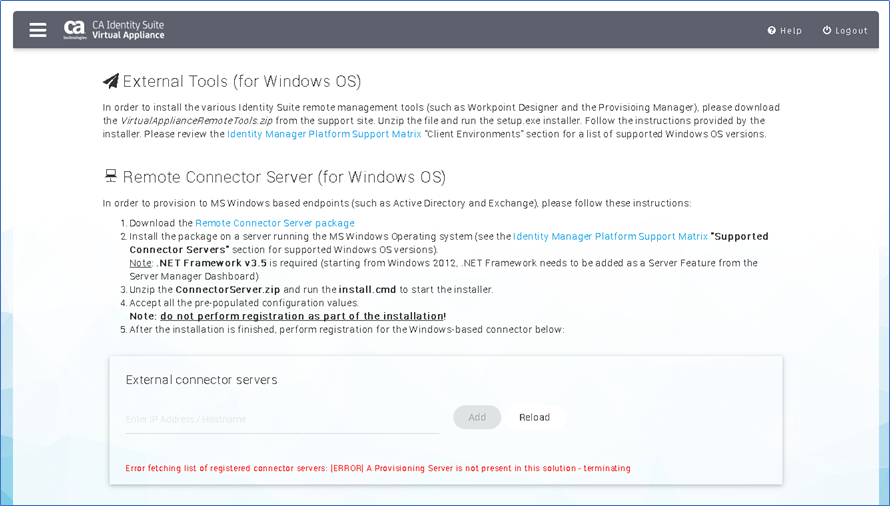Click the Add connector server button
Screen dimensions: 890x506
[x=477, y=417]
